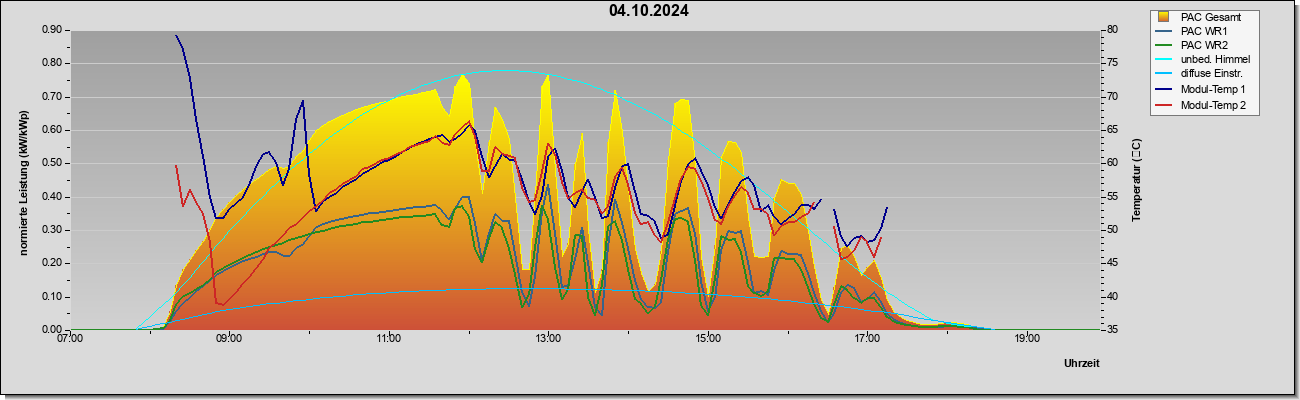Click the Temperatur axis title
1300x400 pixels.
pos(1136,180)
